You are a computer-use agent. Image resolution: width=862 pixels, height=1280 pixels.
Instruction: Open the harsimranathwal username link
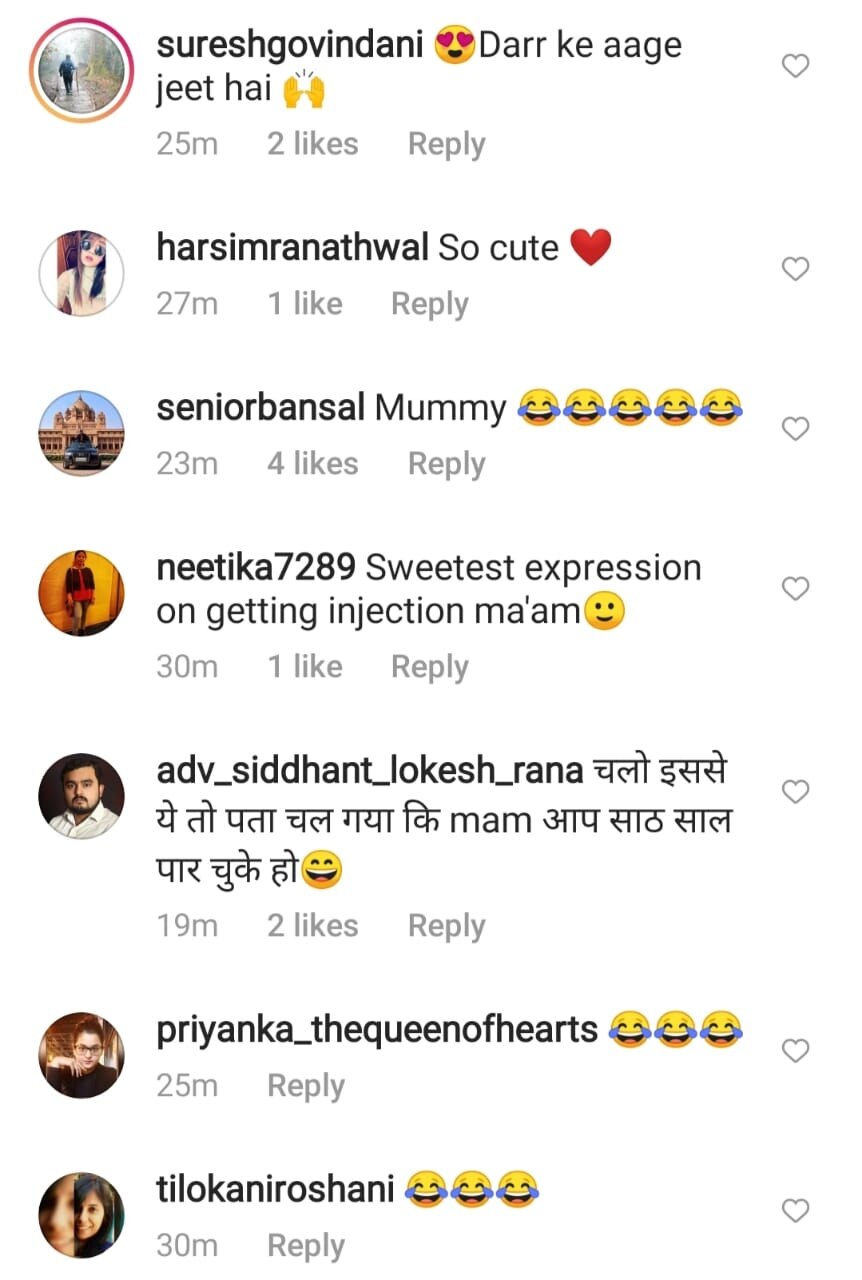tap(292, 247)
